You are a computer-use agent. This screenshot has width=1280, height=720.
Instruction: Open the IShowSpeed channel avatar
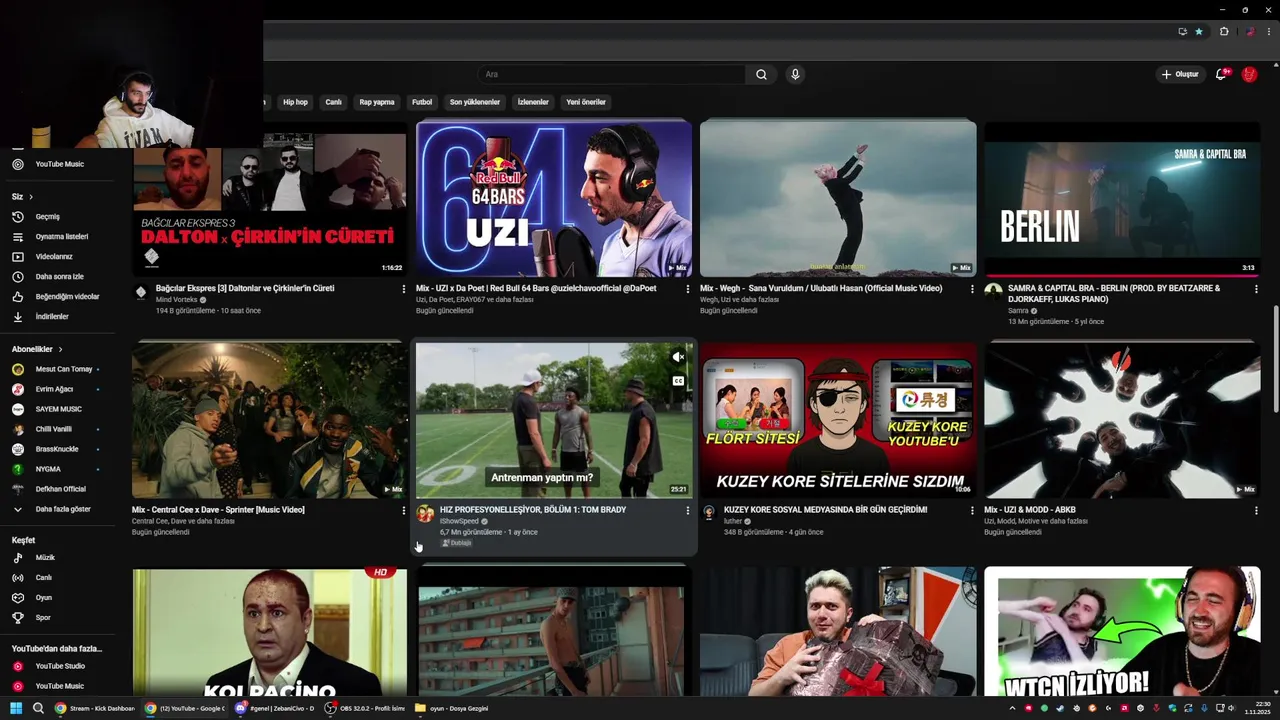pyautogui.click(x=425, y=513)
